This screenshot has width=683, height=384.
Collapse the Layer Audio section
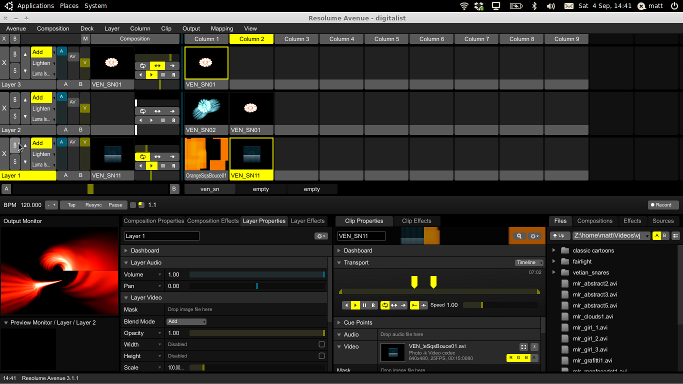[125, 263]
